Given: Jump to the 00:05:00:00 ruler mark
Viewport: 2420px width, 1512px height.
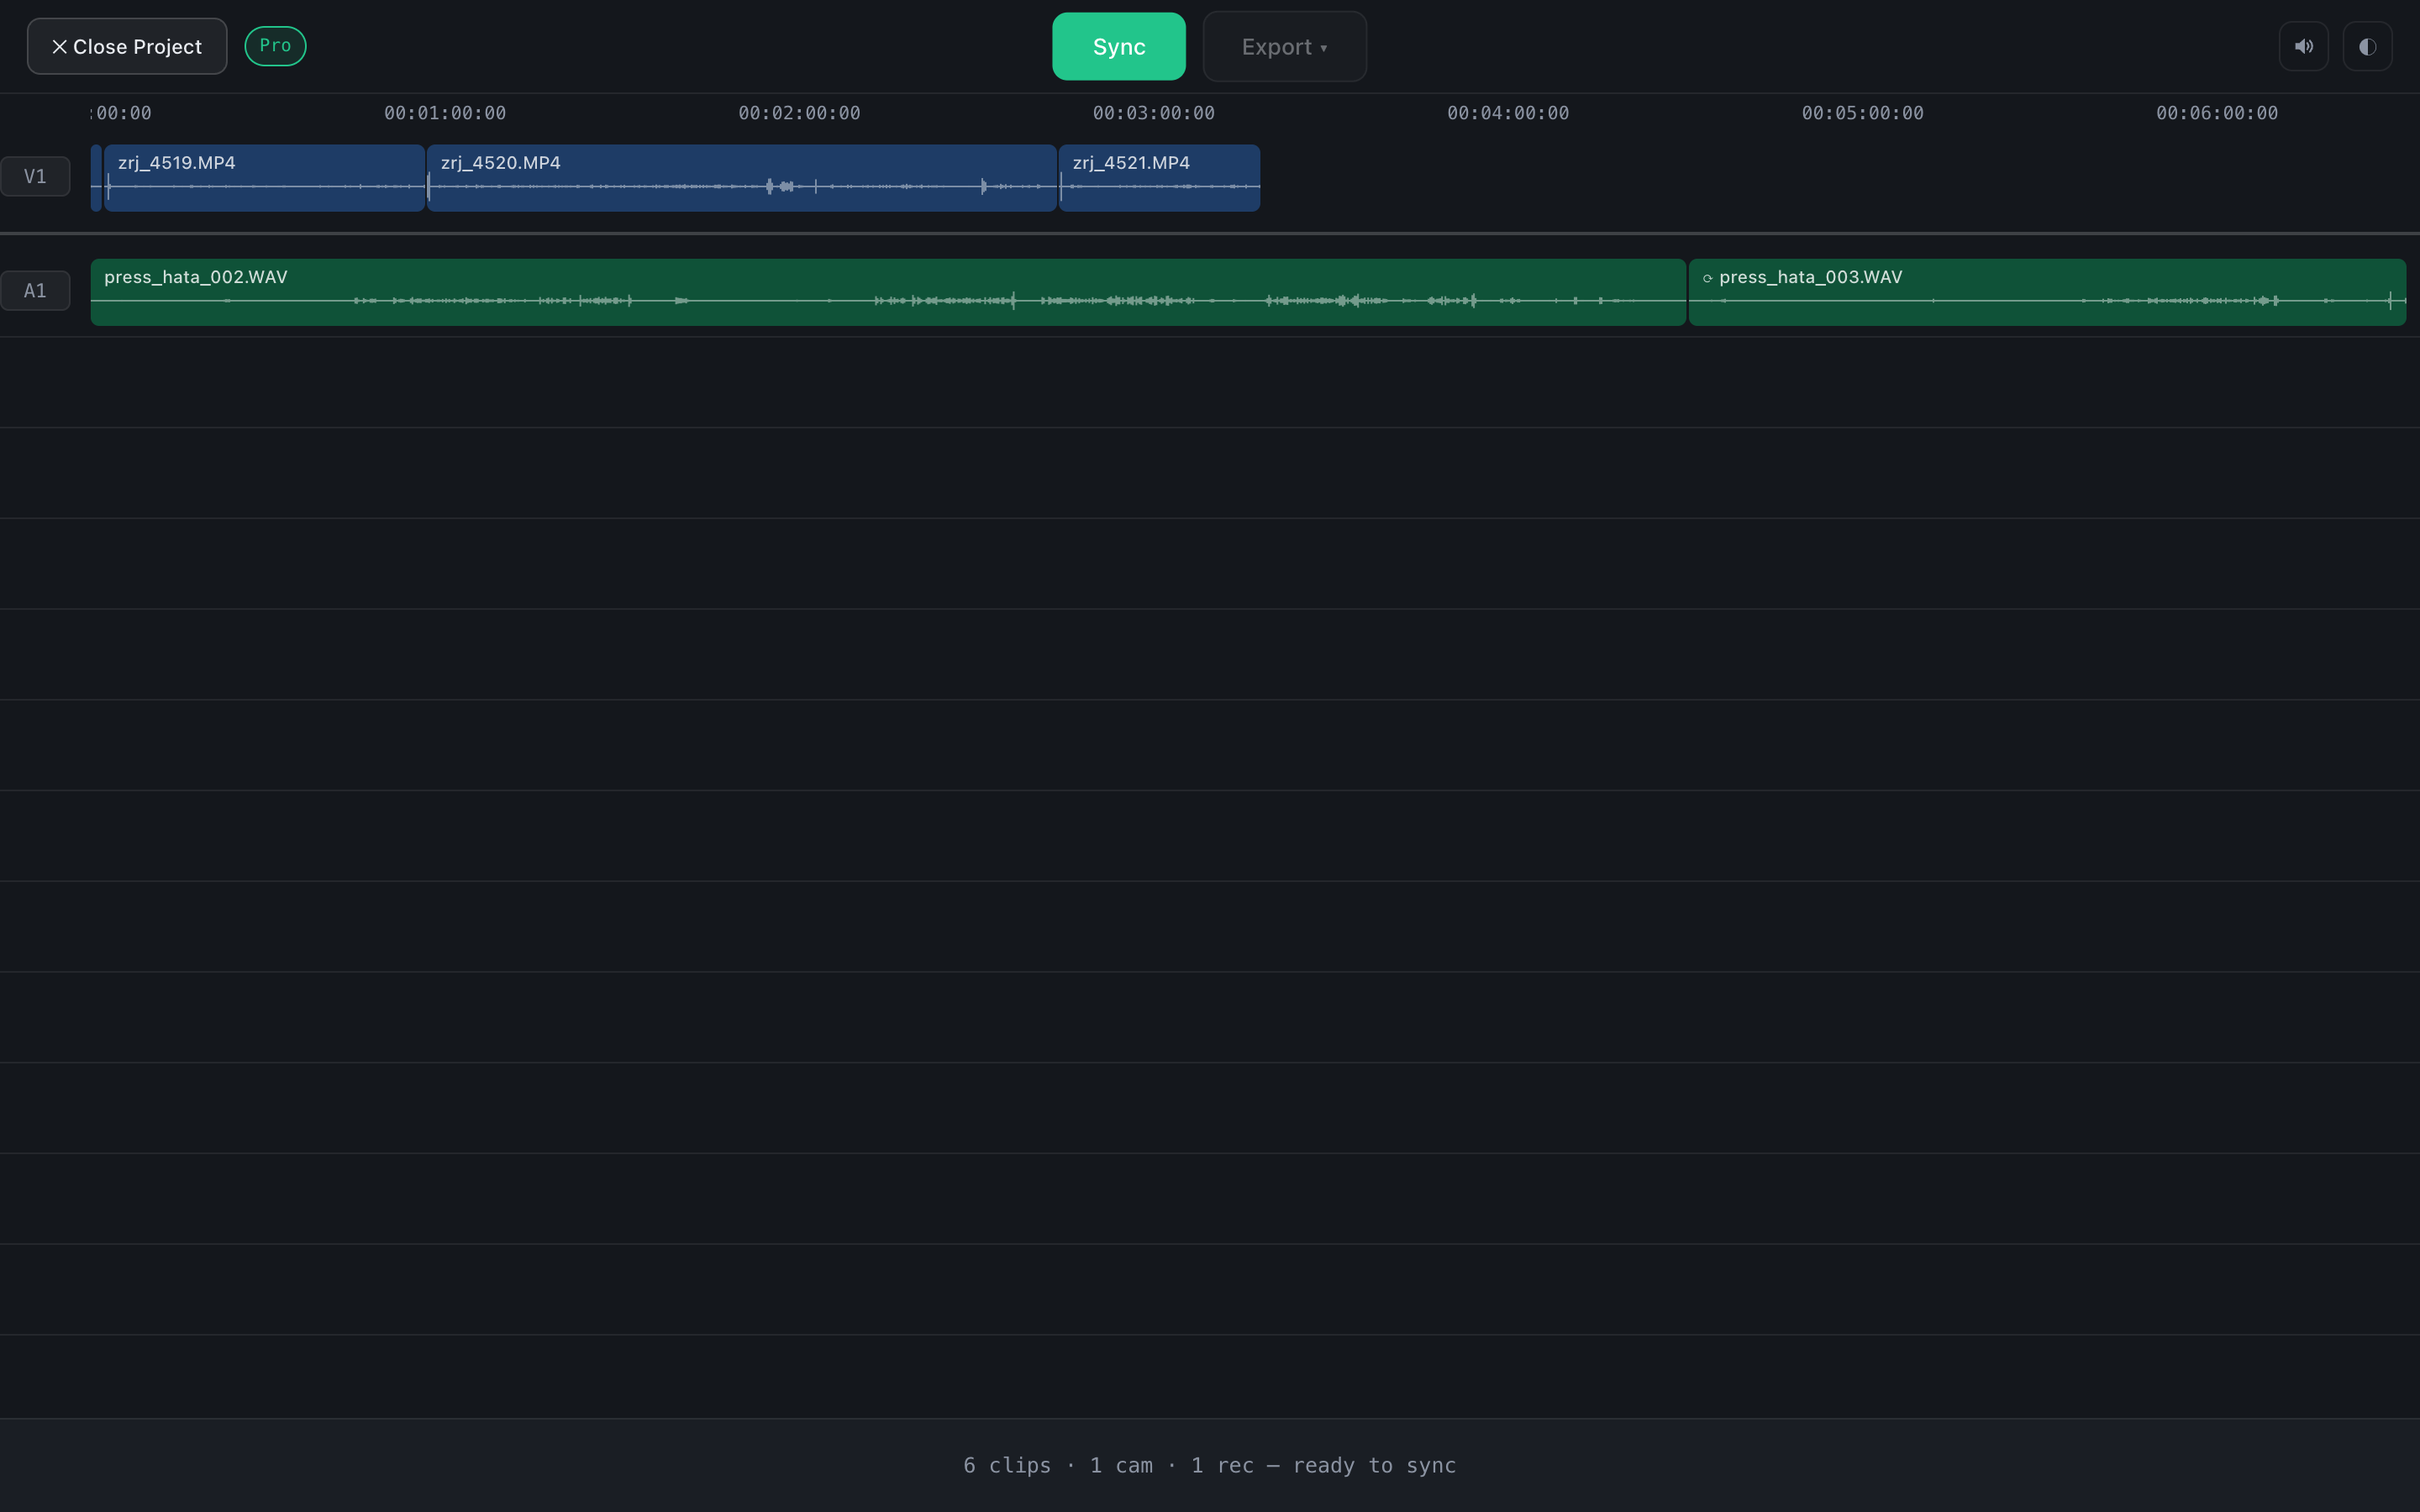Looking at the screenshot, I should (1862, 113).
